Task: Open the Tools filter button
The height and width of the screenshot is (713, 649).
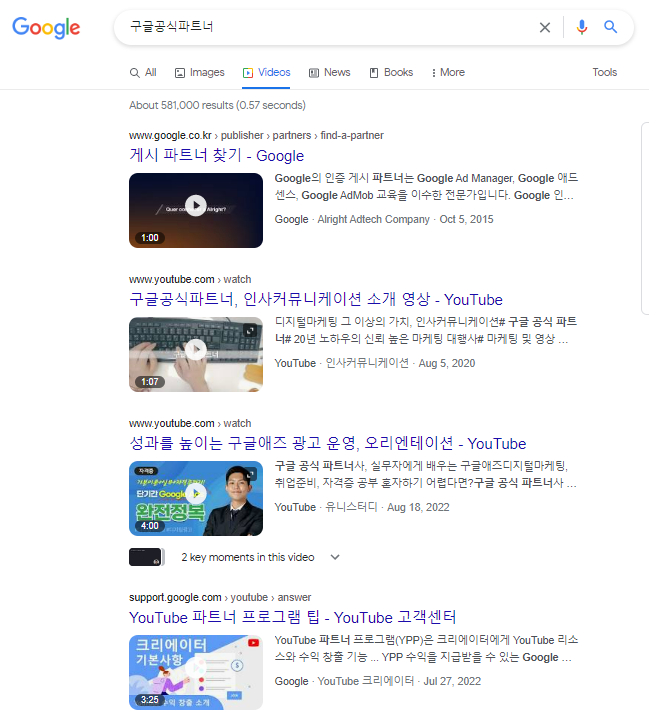Action: pos(604,72)
